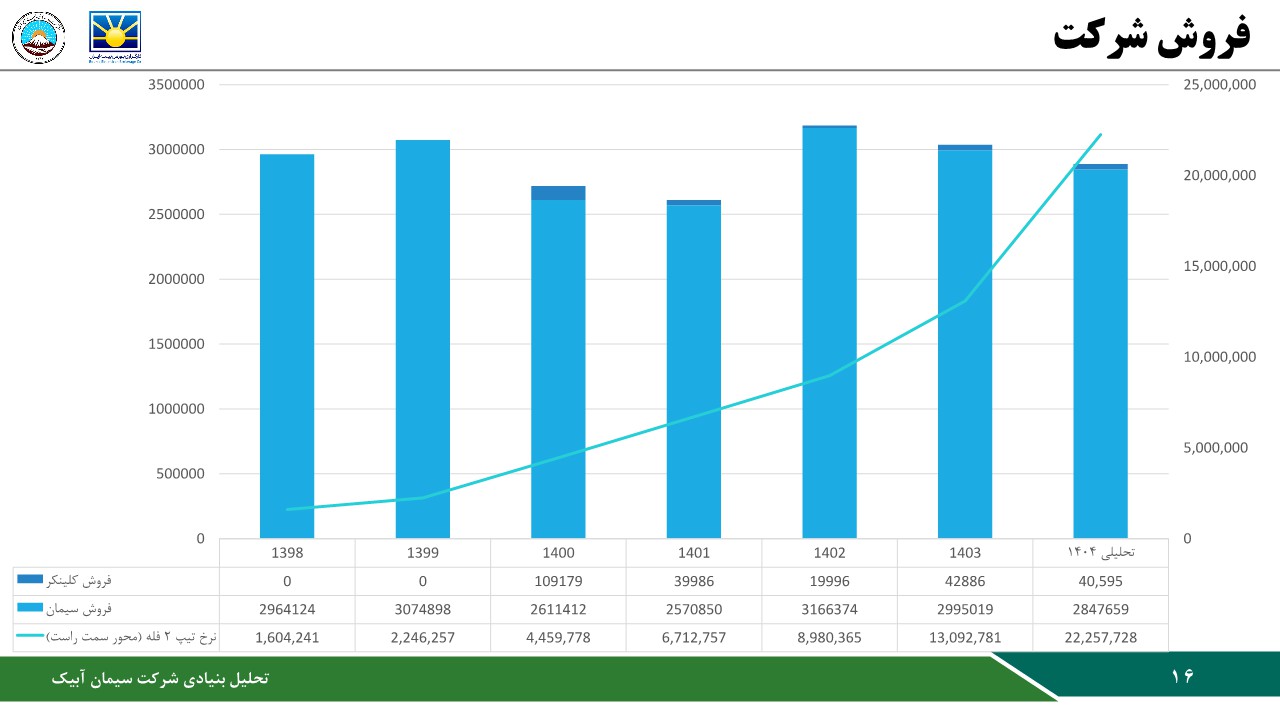Click the 1398 bar in the chart
1280x720 pixels.
click(287, 345)
